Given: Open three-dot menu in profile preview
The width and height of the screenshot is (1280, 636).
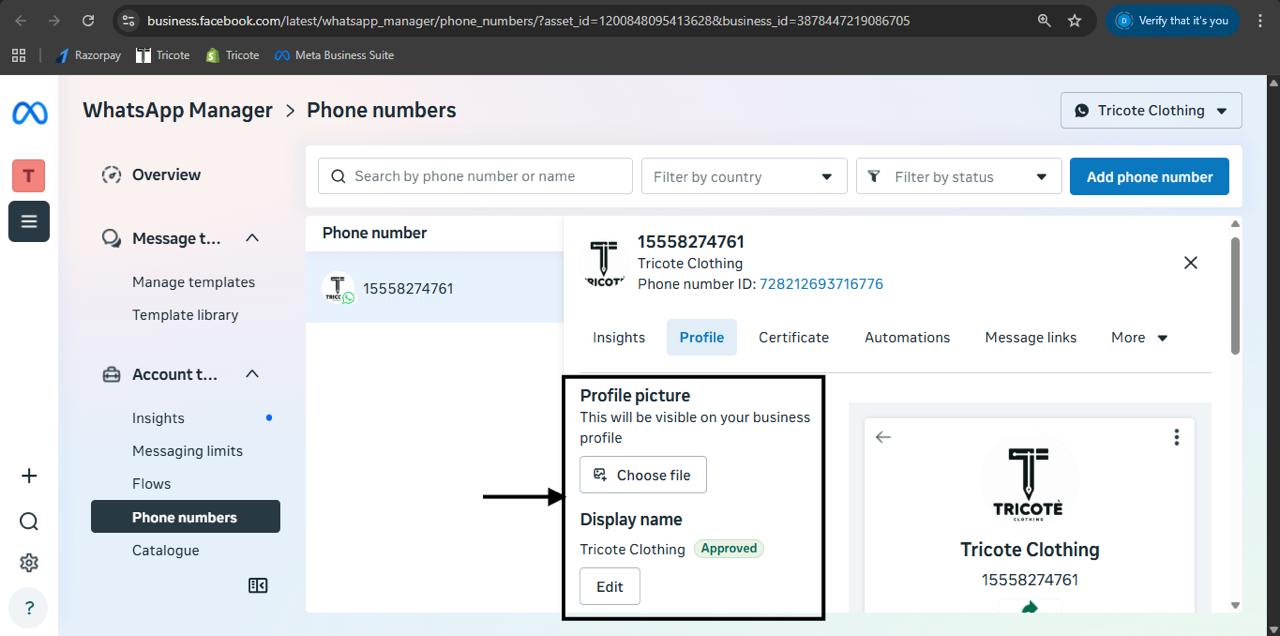Looking at the screenshot, I should click(1176, 437).
